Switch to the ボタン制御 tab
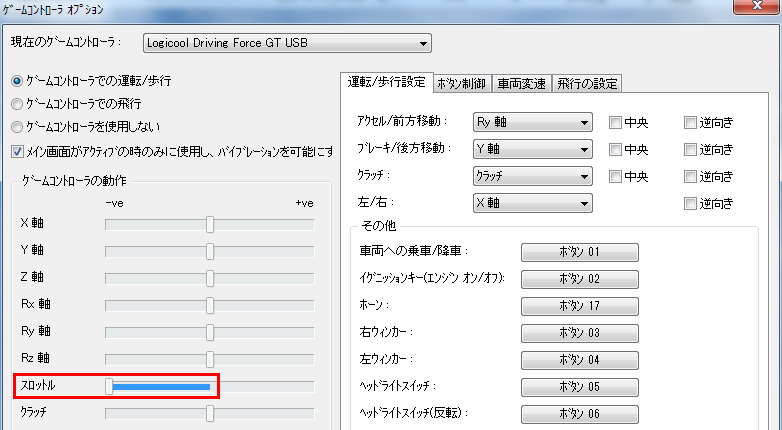Viewport: 782px width, 430px height. pyautogui.click(x=462, y=84)
